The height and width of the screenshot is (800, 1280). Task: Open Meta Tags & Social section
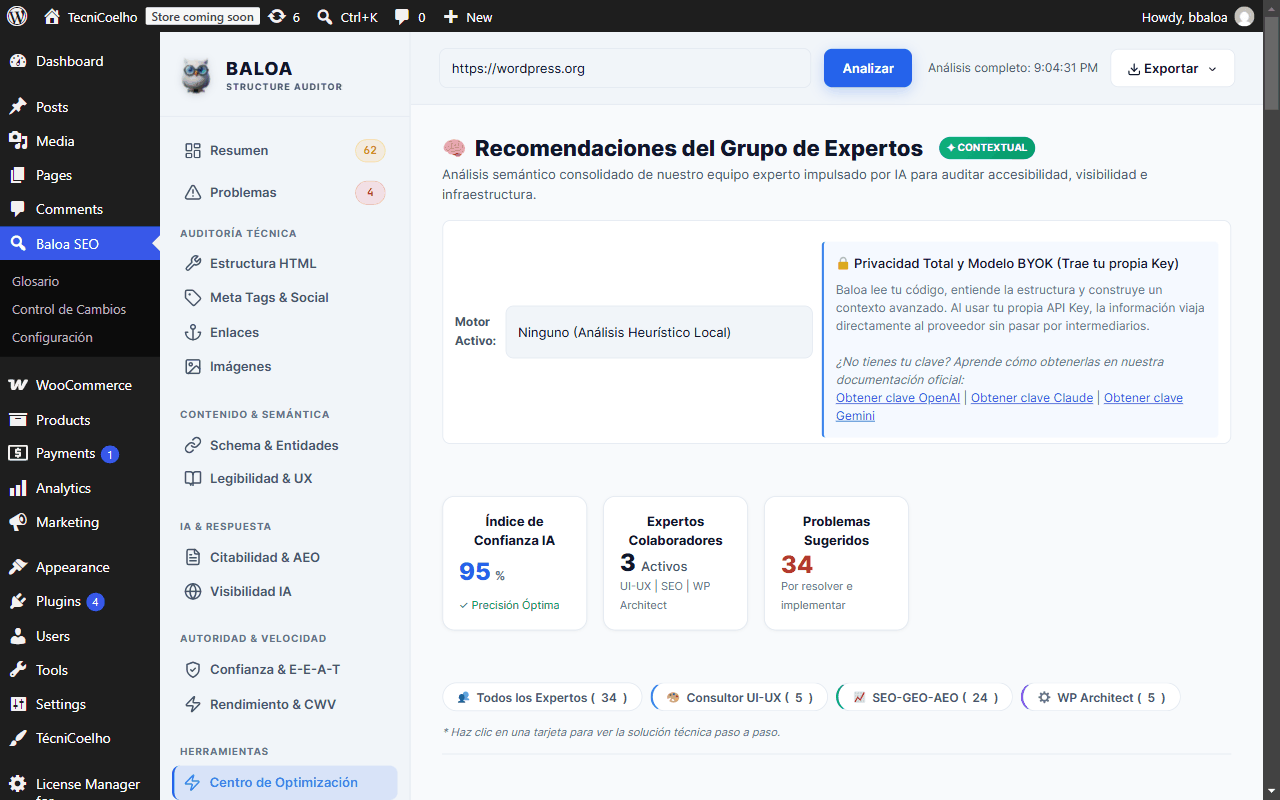tap(284, 297)
